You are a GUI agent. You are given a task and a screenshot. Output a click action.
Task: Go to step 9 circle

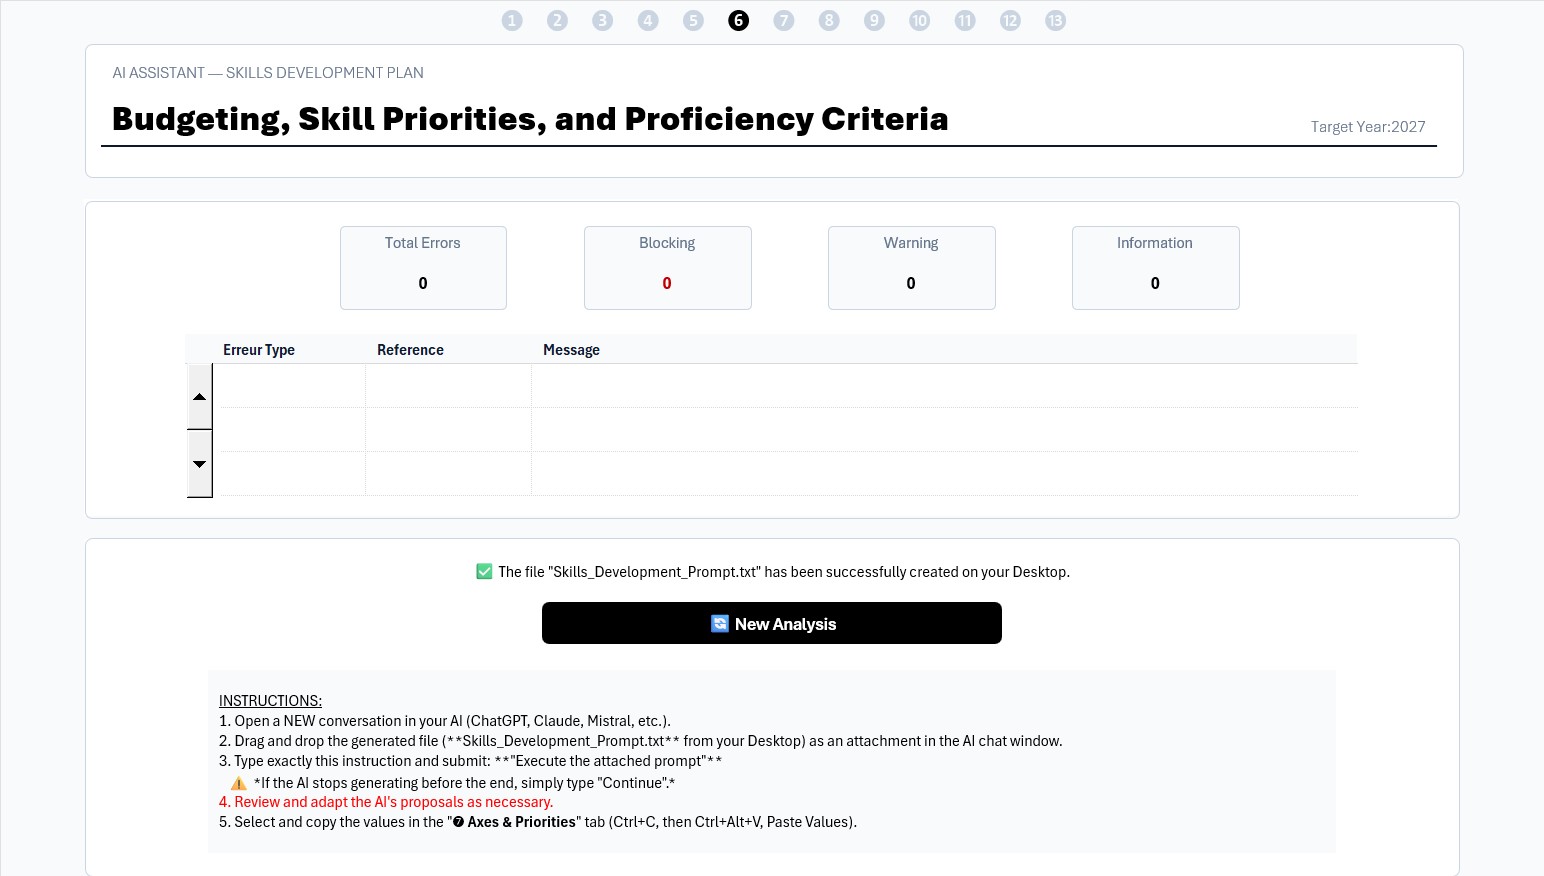pos(874,20)
